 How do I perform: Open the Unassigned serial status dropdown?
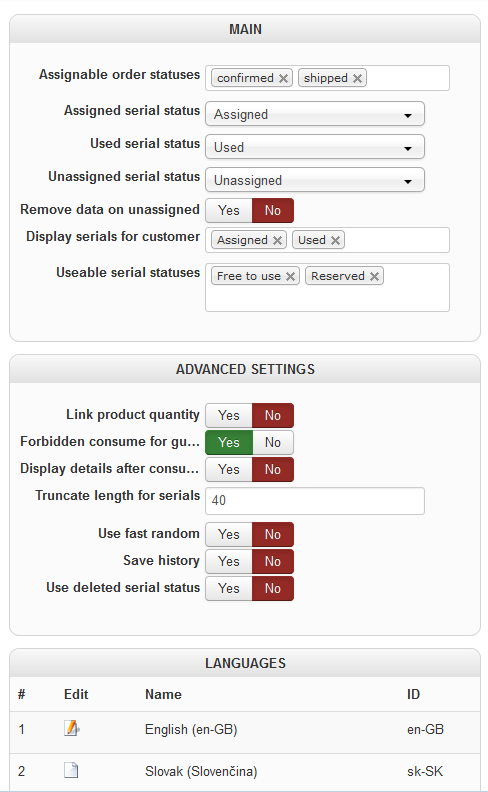[315, 180]
